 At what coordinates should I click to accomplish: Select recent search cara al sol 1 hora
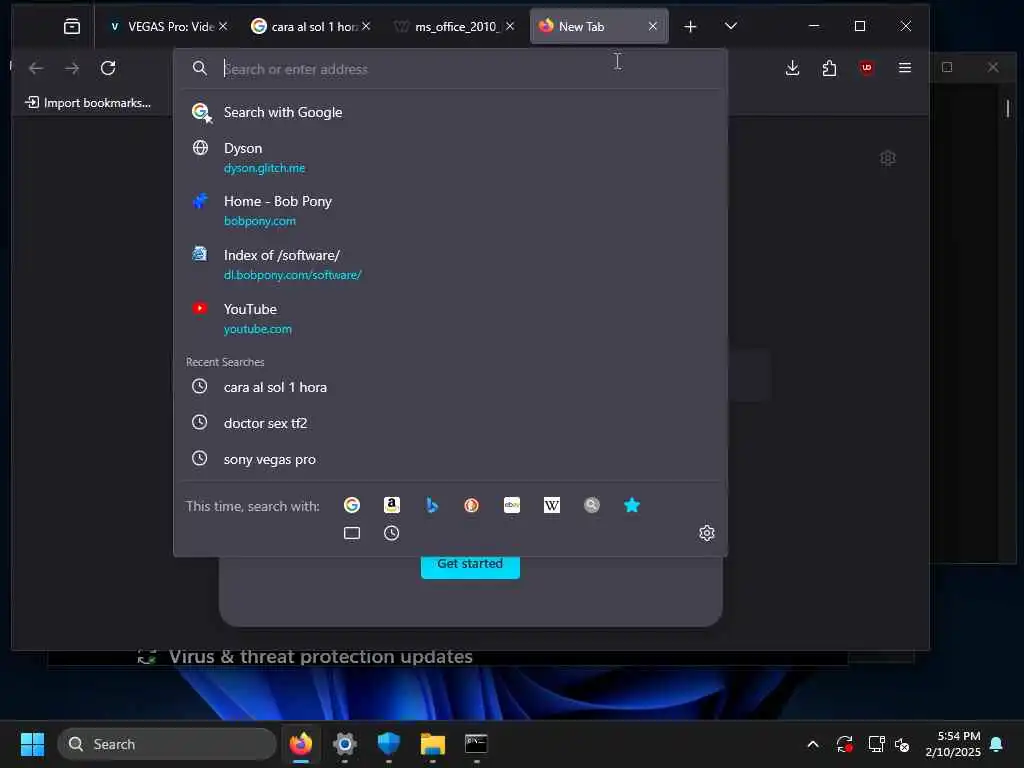[x=451, y=387]
